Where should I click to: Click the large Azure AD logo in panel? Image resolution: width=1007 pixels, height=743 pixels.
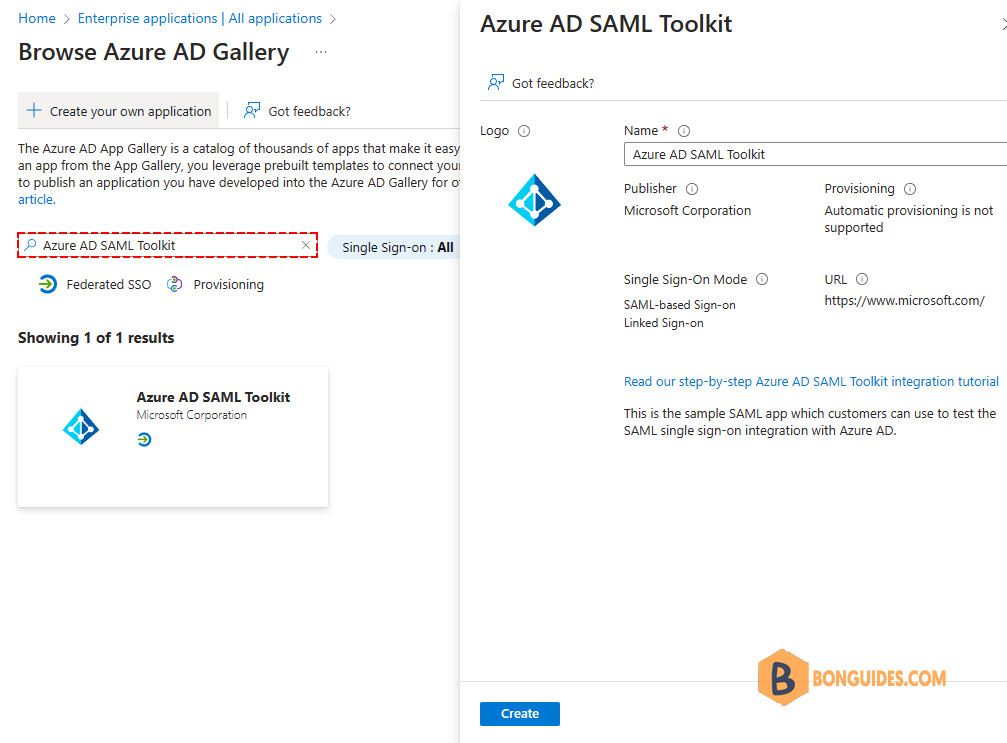pos(534,200)
